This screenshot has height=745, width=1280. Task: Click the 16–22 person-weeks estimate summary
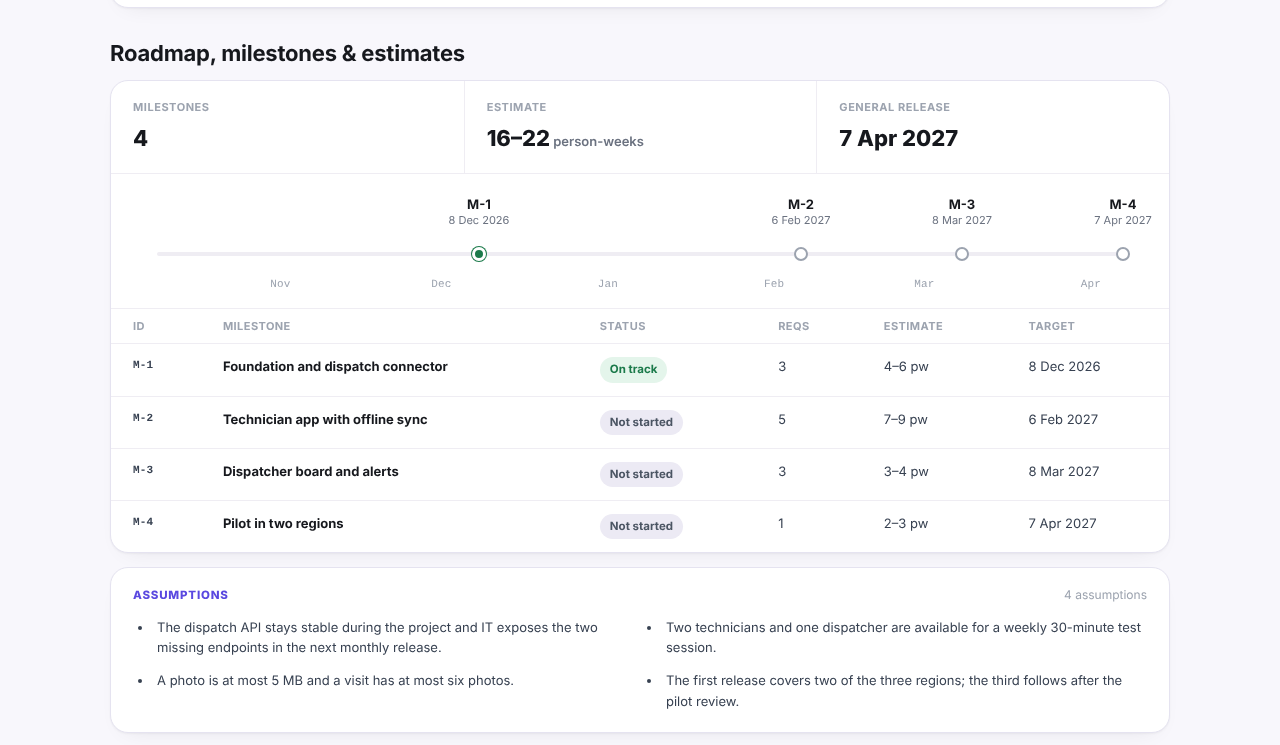click(x=565, y=139)
